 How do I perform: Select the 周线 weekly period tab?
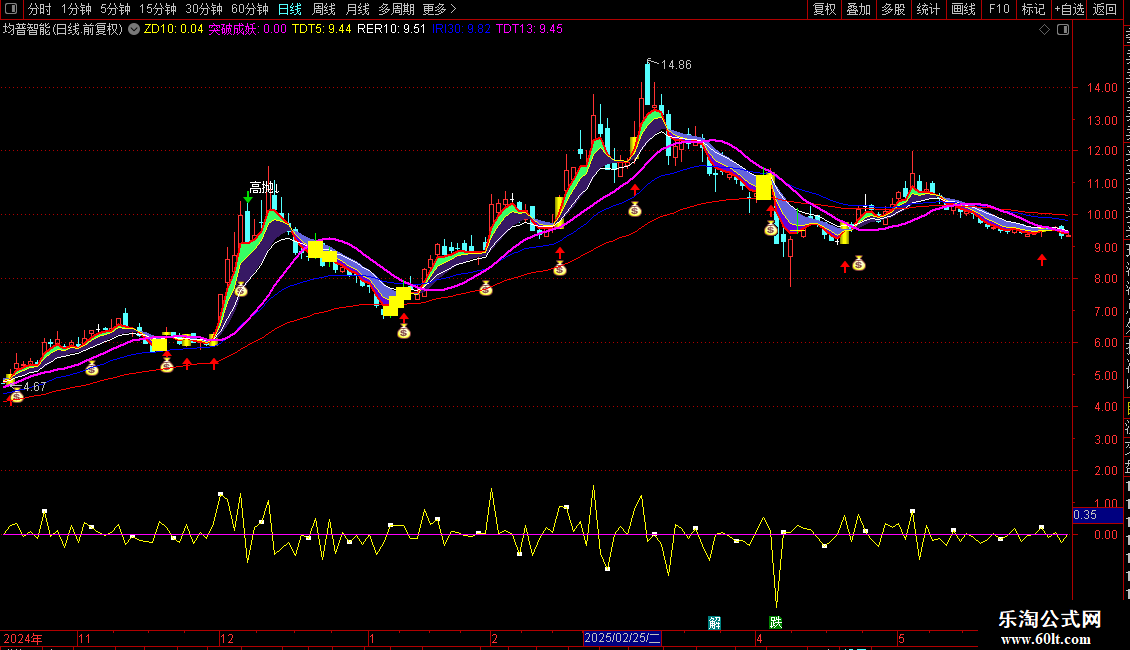(x=324, y=9)
